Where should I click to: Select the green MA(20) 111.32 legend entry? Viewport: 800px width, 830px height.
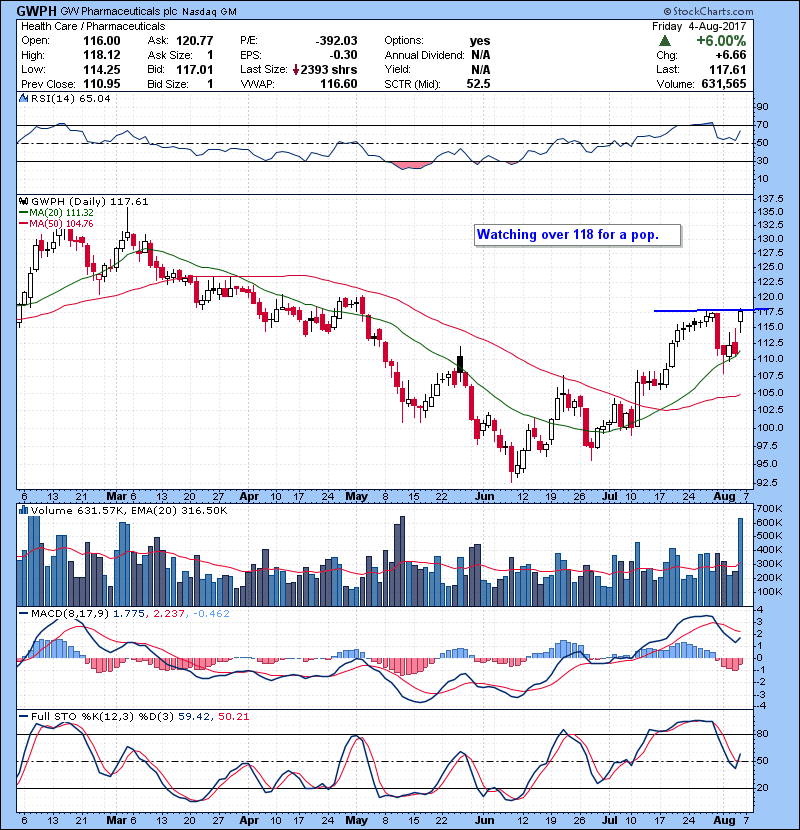(x=57, y=213)
